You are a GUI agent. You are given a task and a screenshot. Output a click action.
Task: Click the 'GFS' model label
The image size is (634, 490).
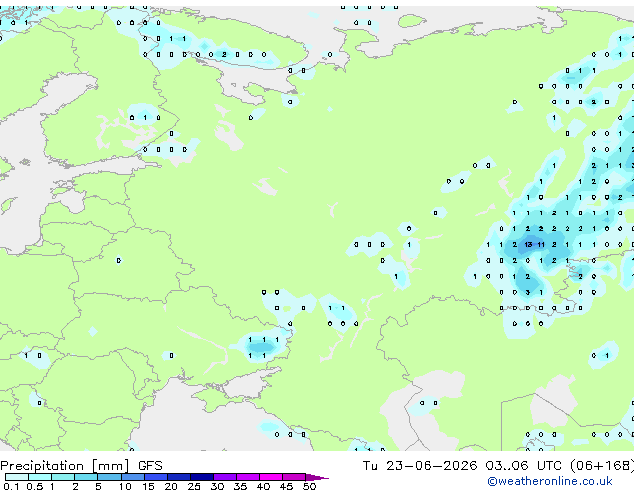tap(150, 466)
